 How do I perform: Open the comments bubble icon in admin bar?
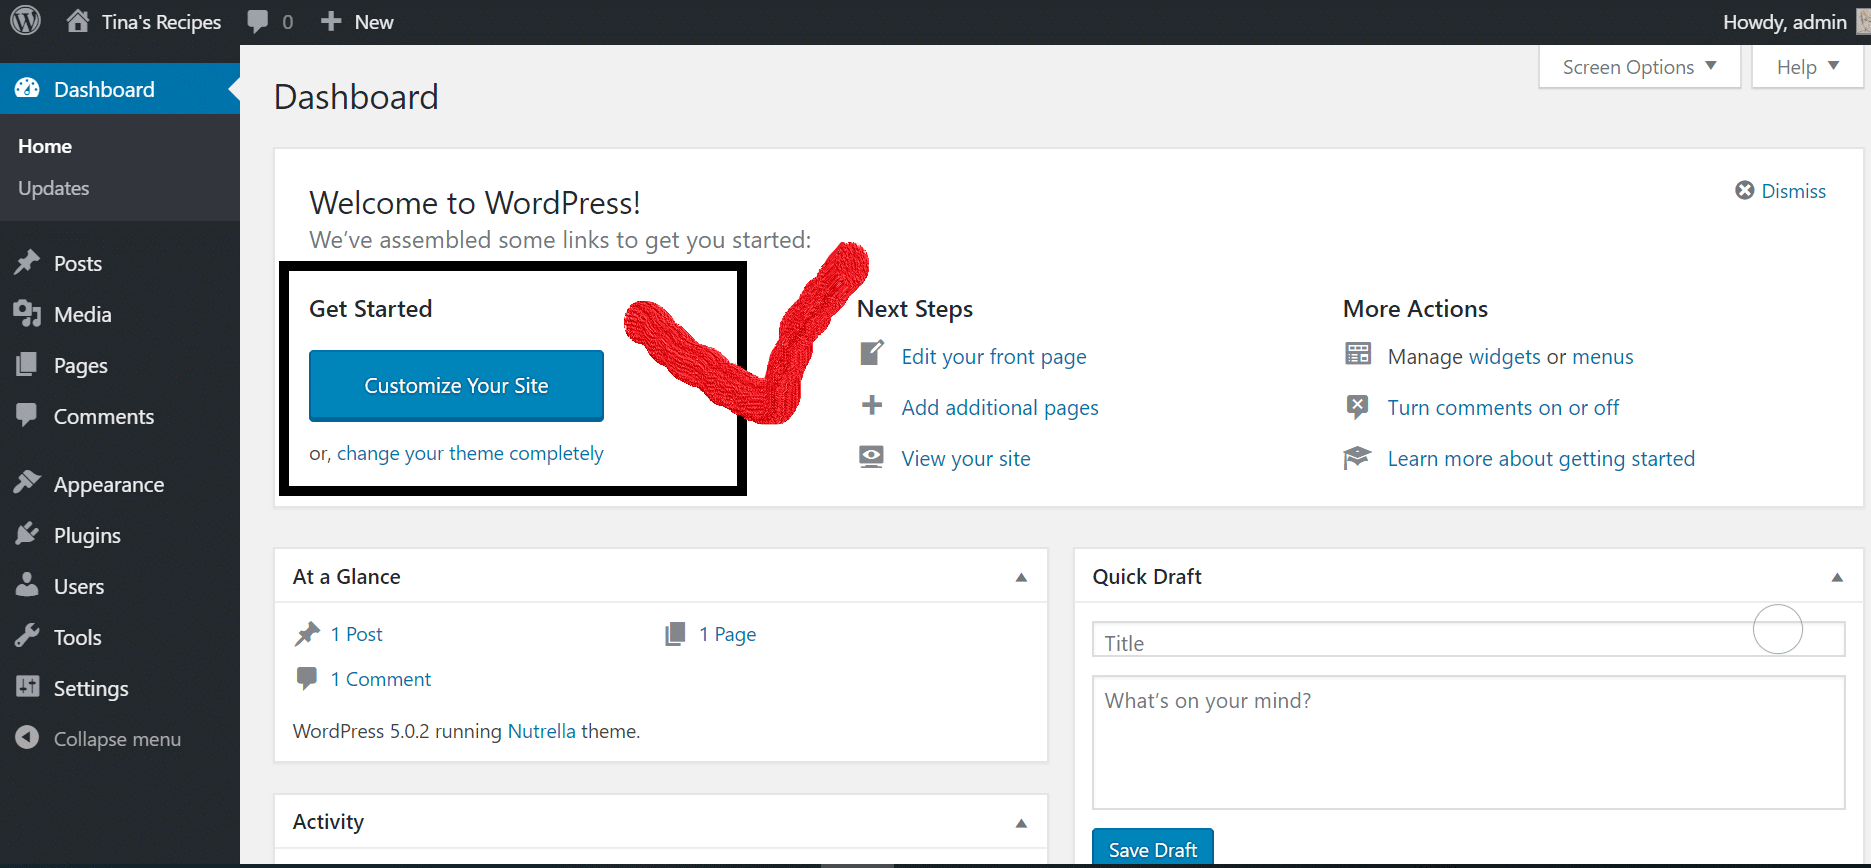(x=258, y=22)
